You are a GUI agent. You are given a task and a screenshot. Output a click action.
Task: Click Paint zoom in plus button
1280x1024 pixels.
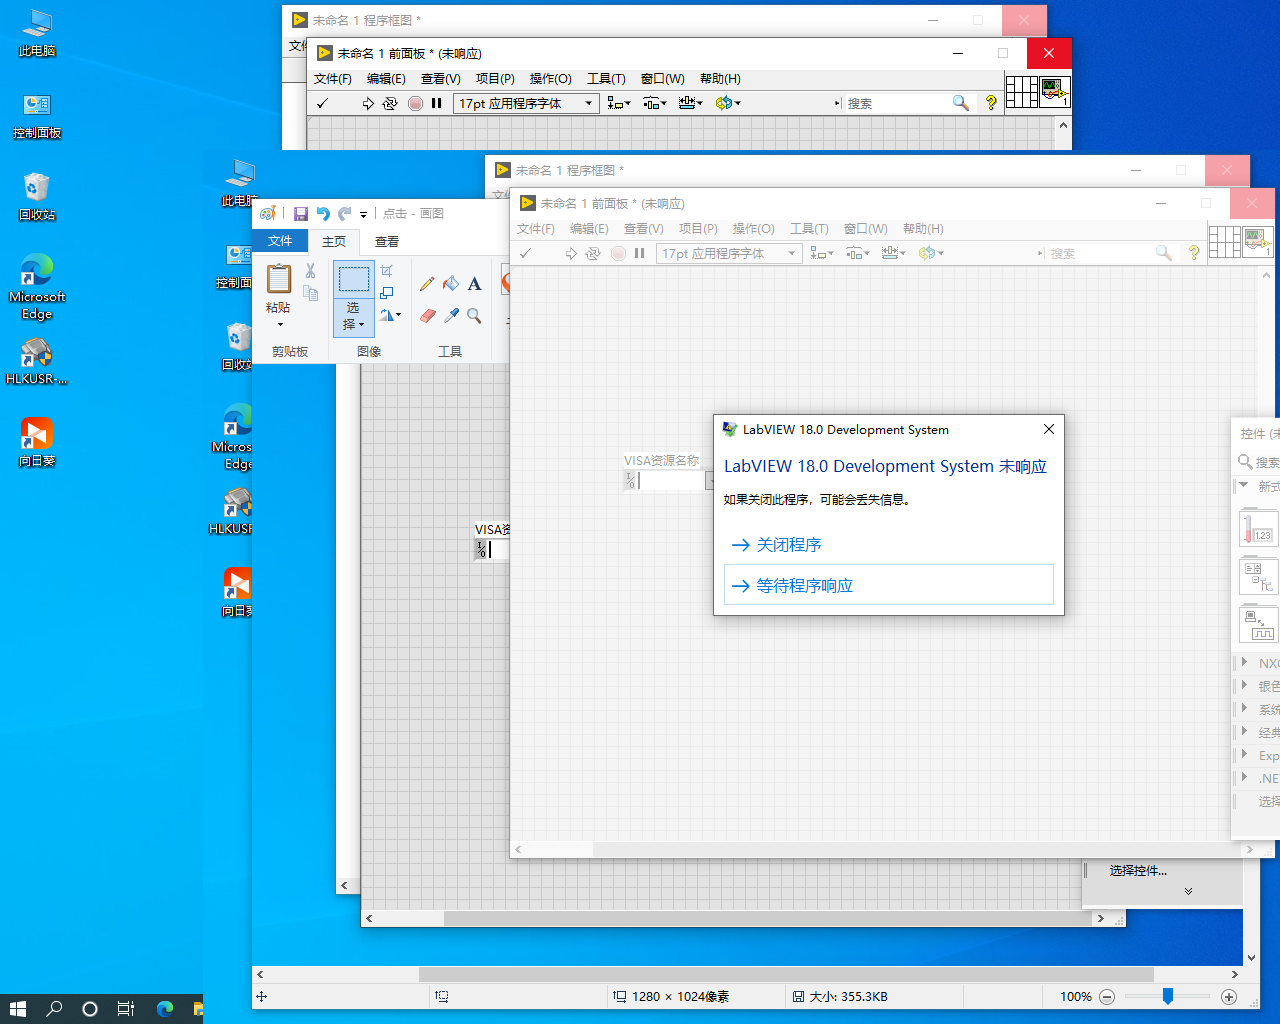tap(1229, 997)
